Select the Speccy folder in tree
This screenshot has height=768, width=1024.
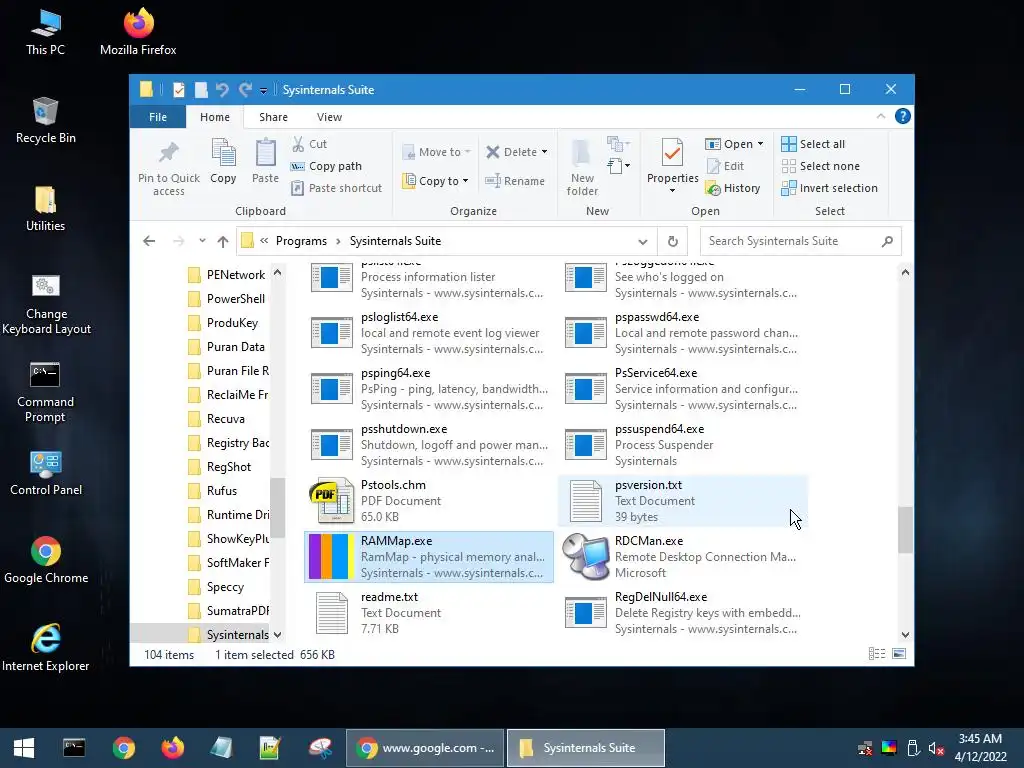[x=225, y=586]
